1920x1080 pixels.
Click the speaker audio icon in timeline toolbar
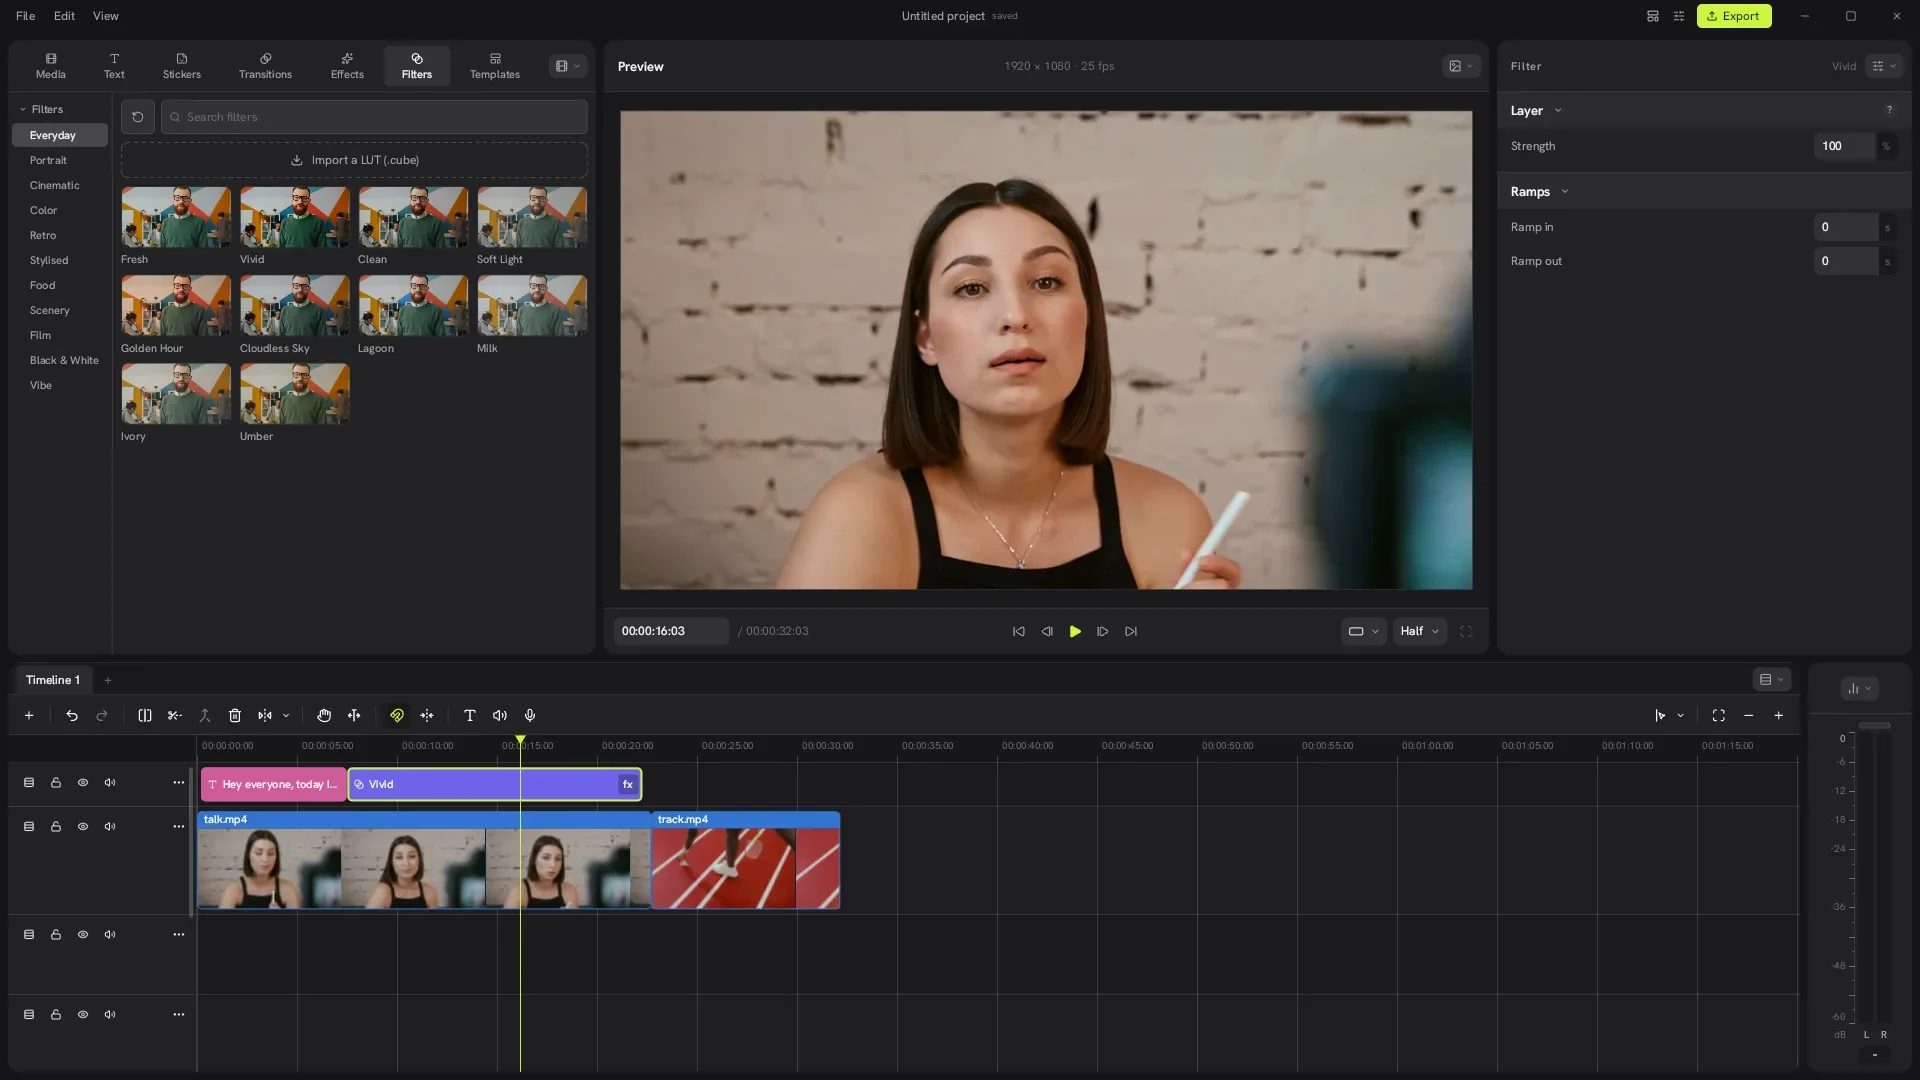click(500, 716)
